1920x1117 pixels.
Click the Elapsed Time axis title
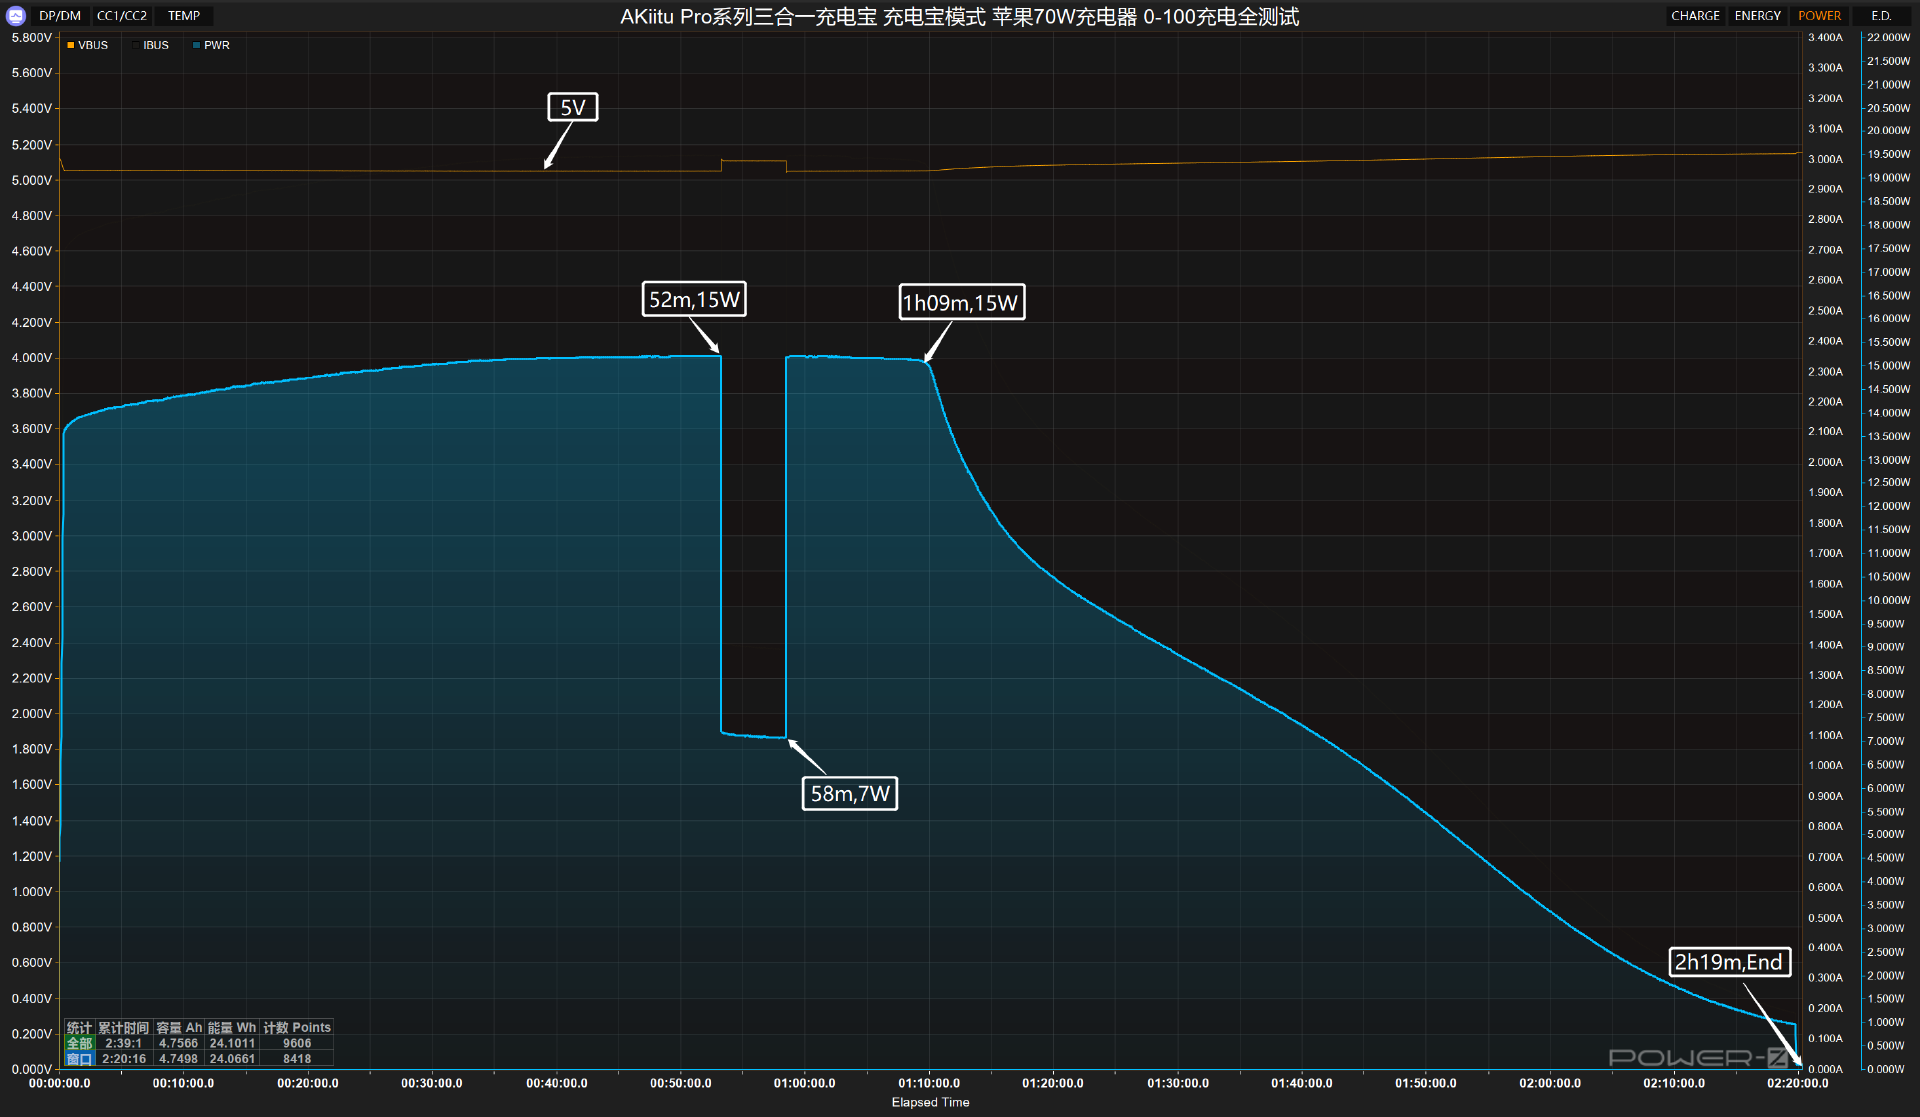pos(930,1102)
